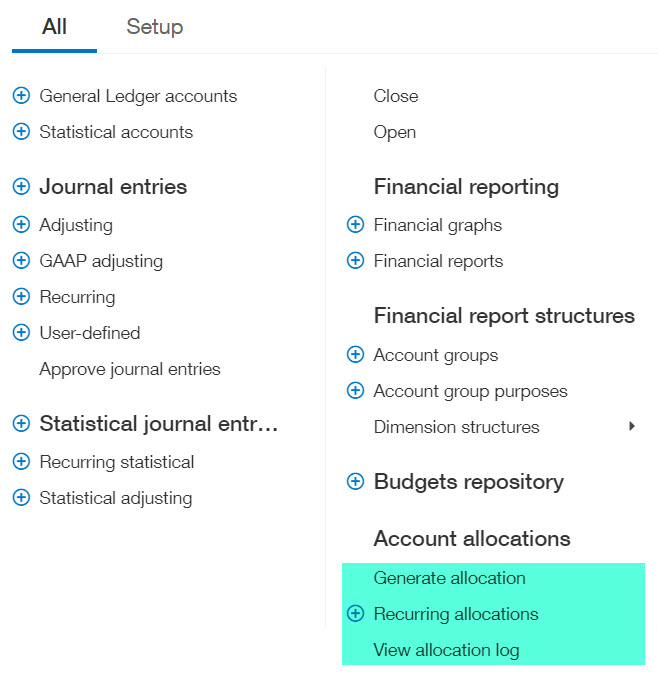
Task: Switch to the Setup tab
Action: 154,27
